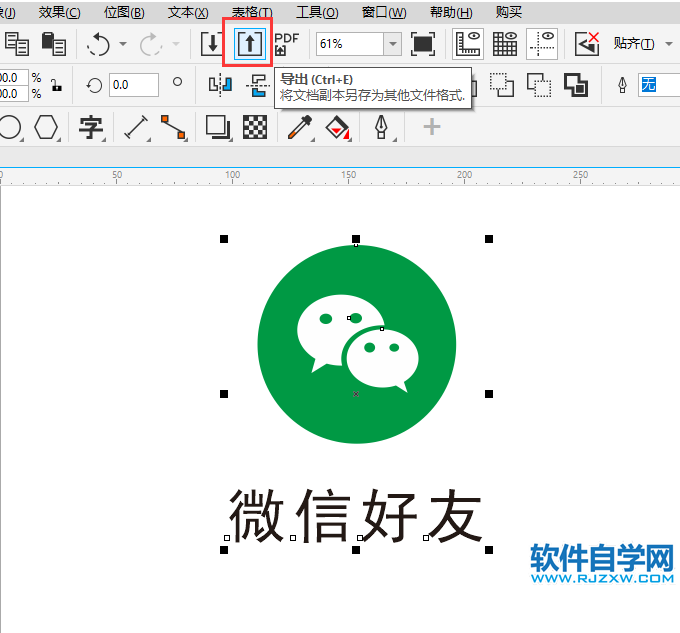
Task: Click the top-center selection handle
Action: tap(356, 239)
